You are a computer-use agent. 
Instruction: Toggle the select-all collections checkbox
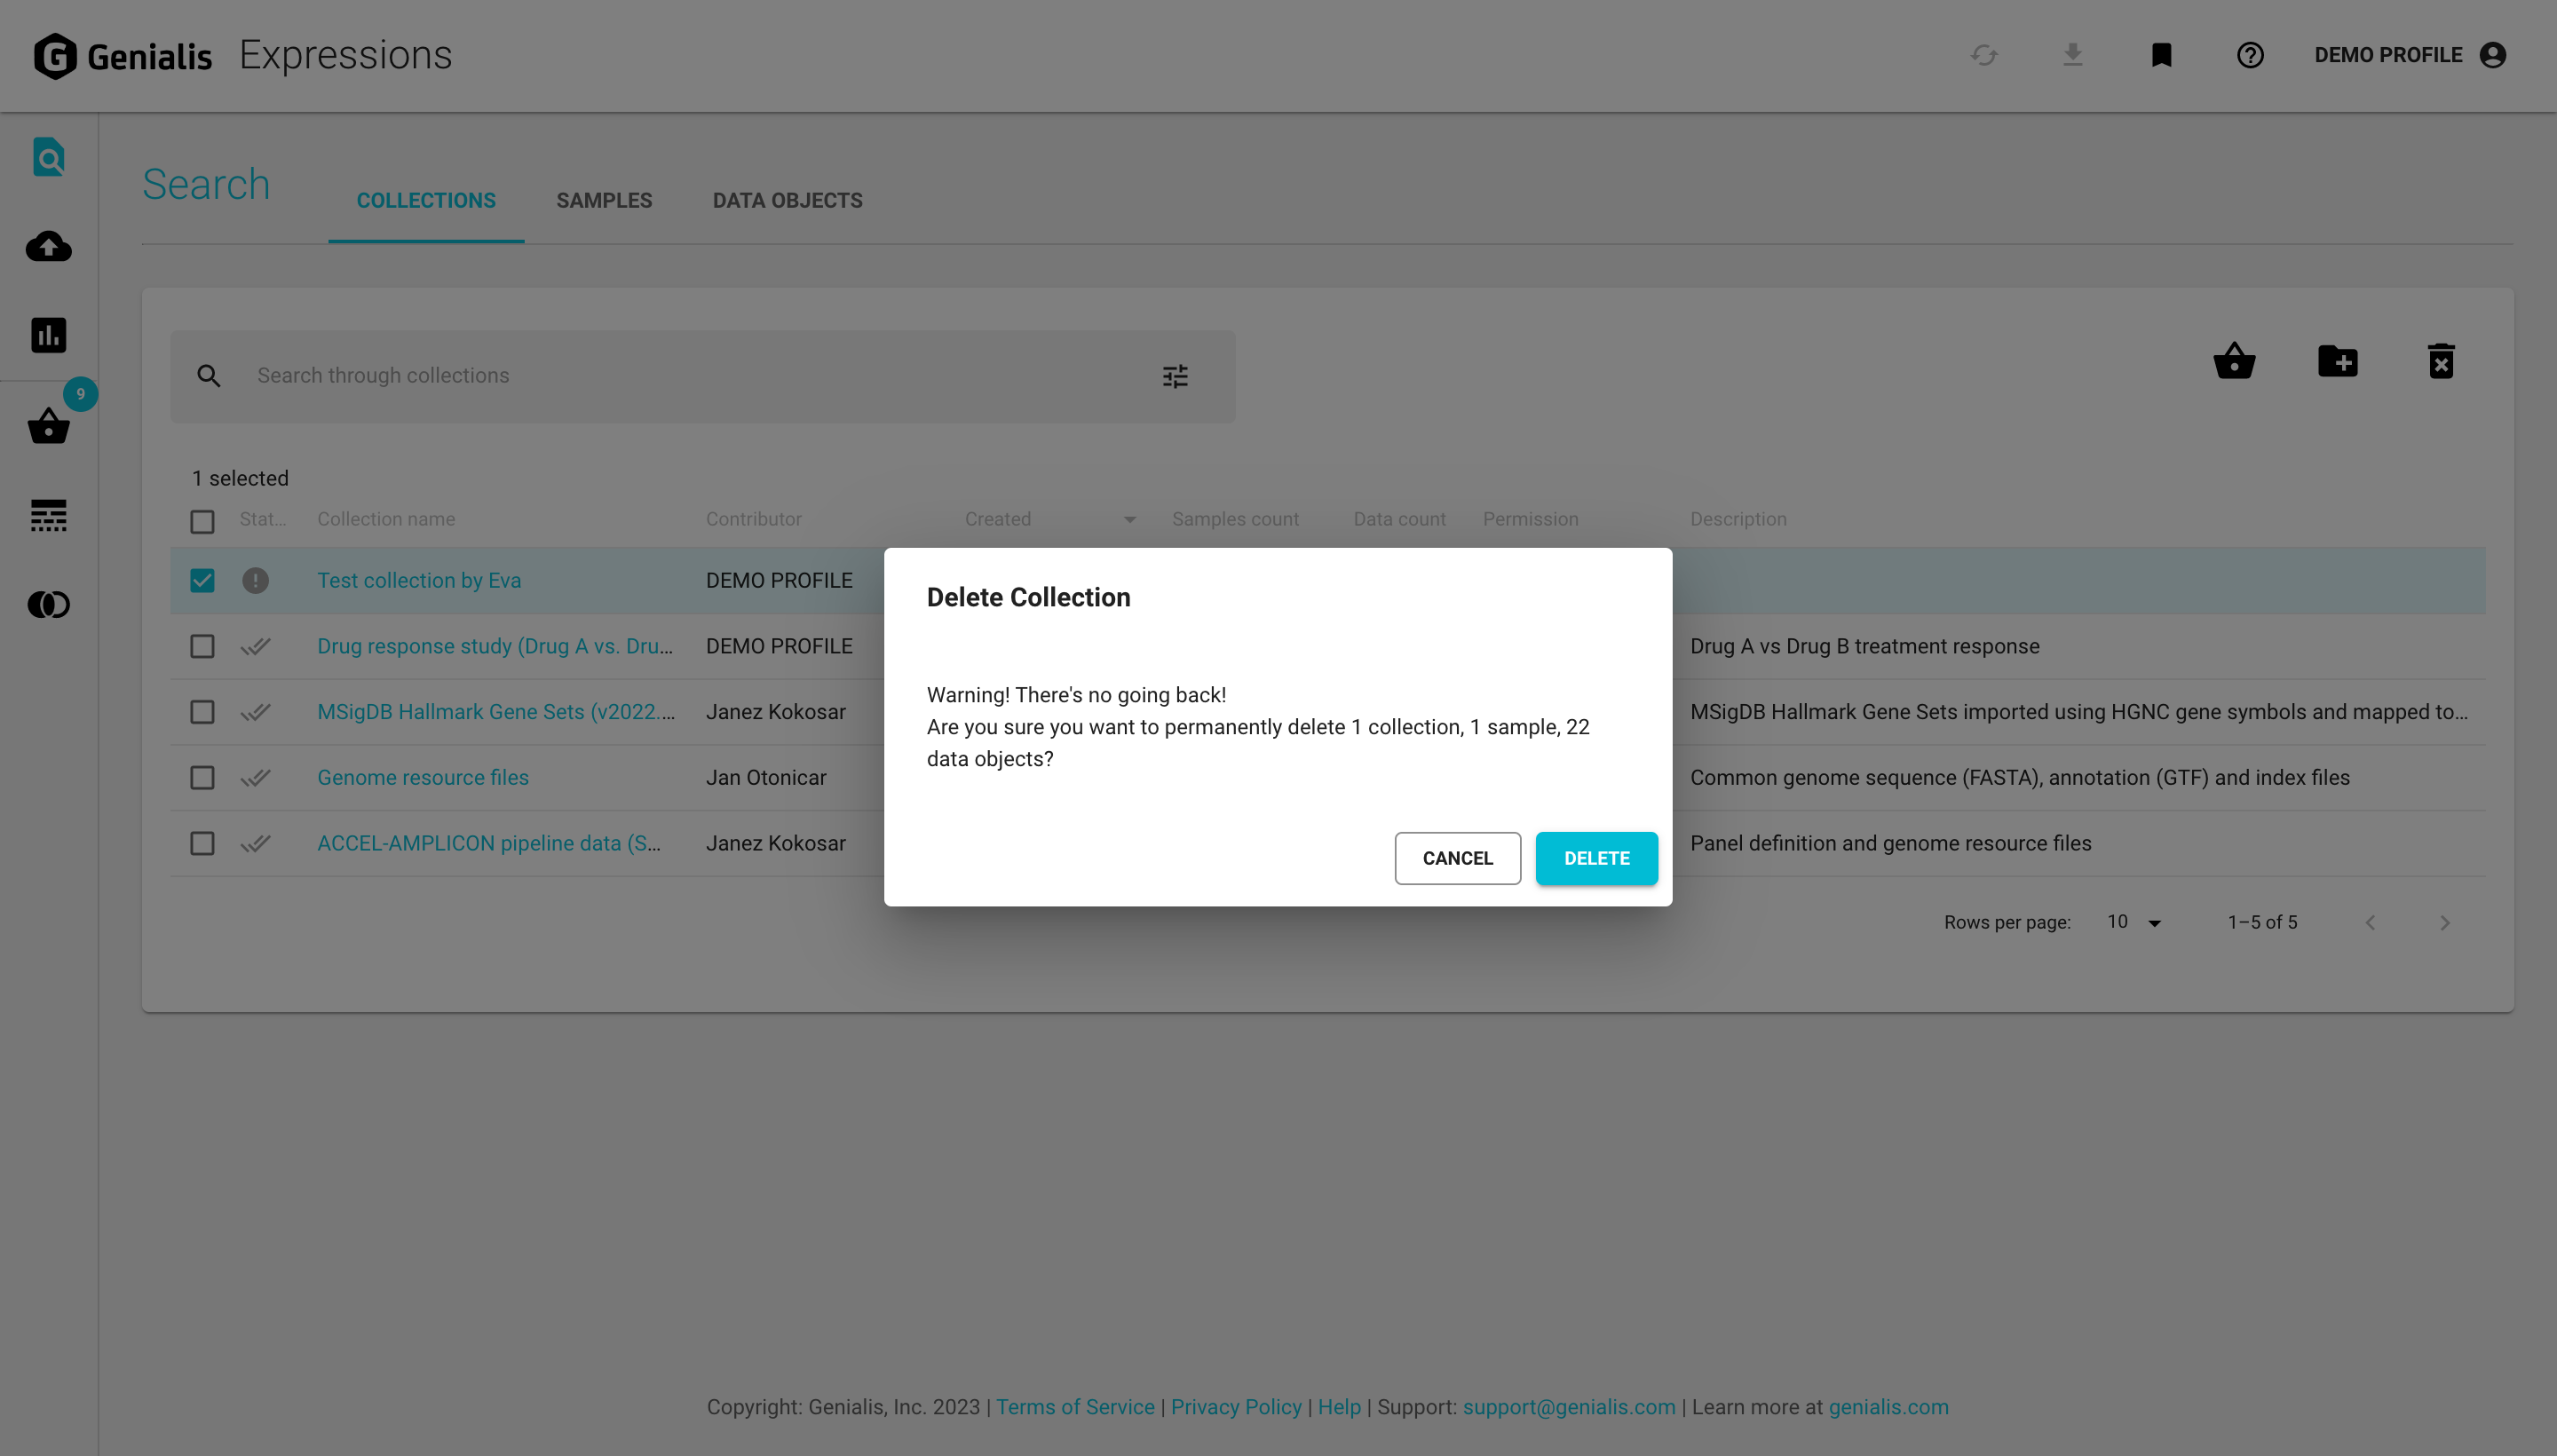pos(202,521)
